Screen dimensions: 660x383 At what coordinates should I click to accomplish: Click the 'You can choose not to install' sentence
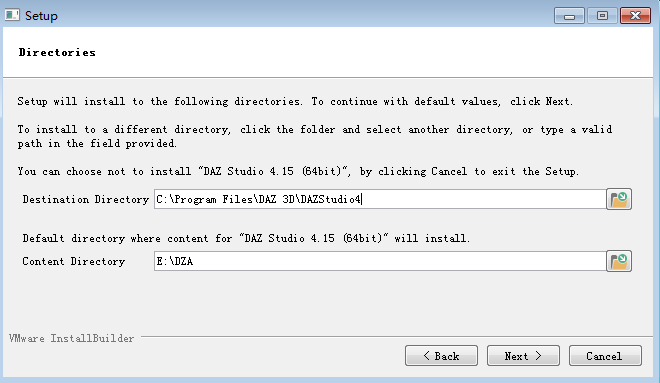(x=298, y=171)
